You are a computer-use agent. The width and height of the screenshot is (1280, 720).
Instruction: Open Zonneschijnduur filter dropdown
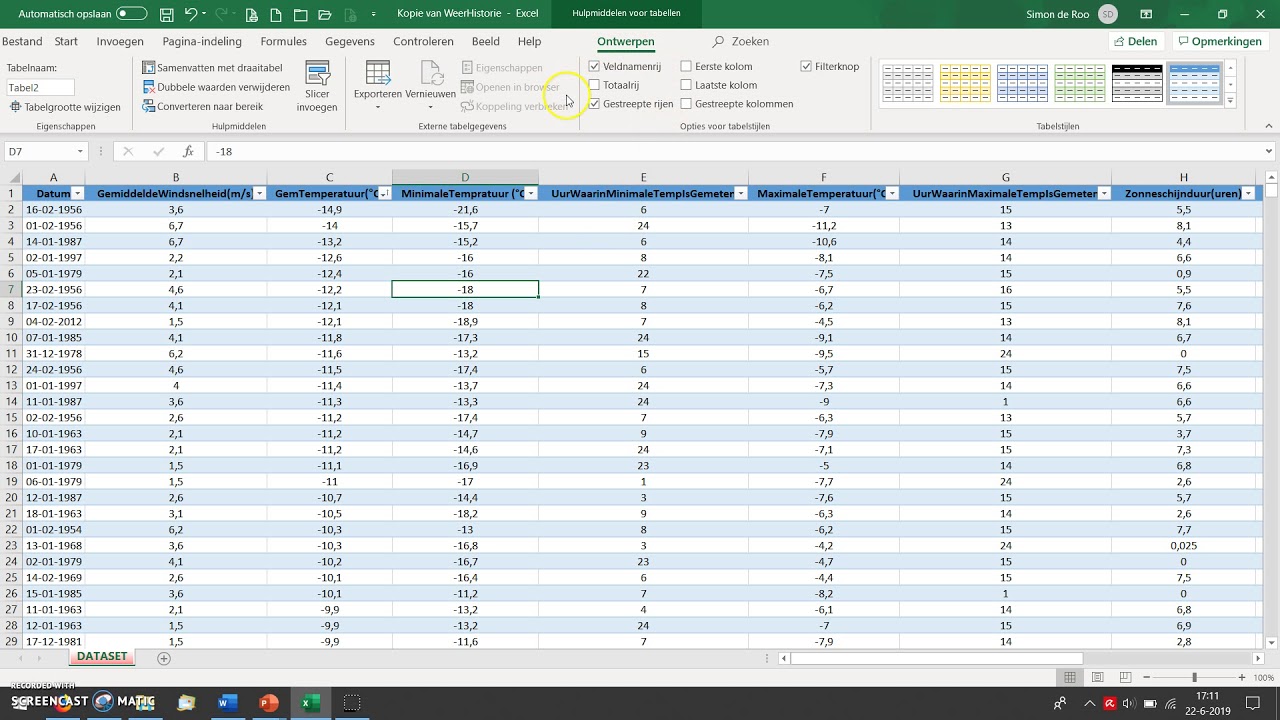(x=1249, y=194)
